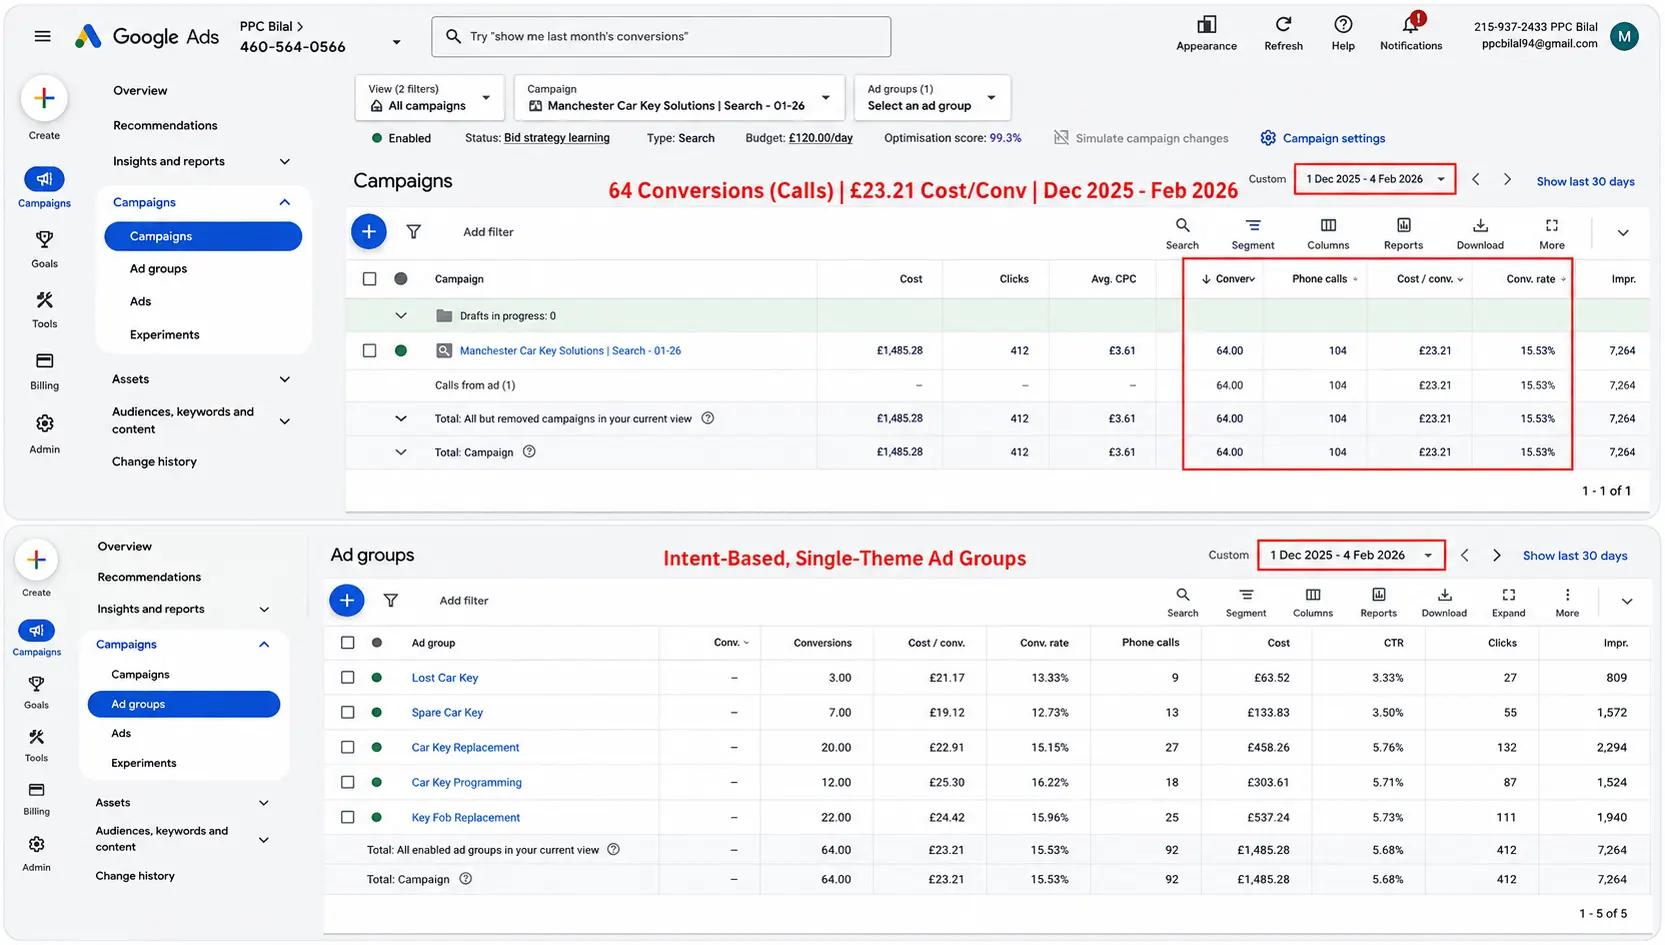Open the help icon beside Total: Campaign in the Campaigns table
Viewport: 1665px width, 945px height.
[x=529, y=452]
